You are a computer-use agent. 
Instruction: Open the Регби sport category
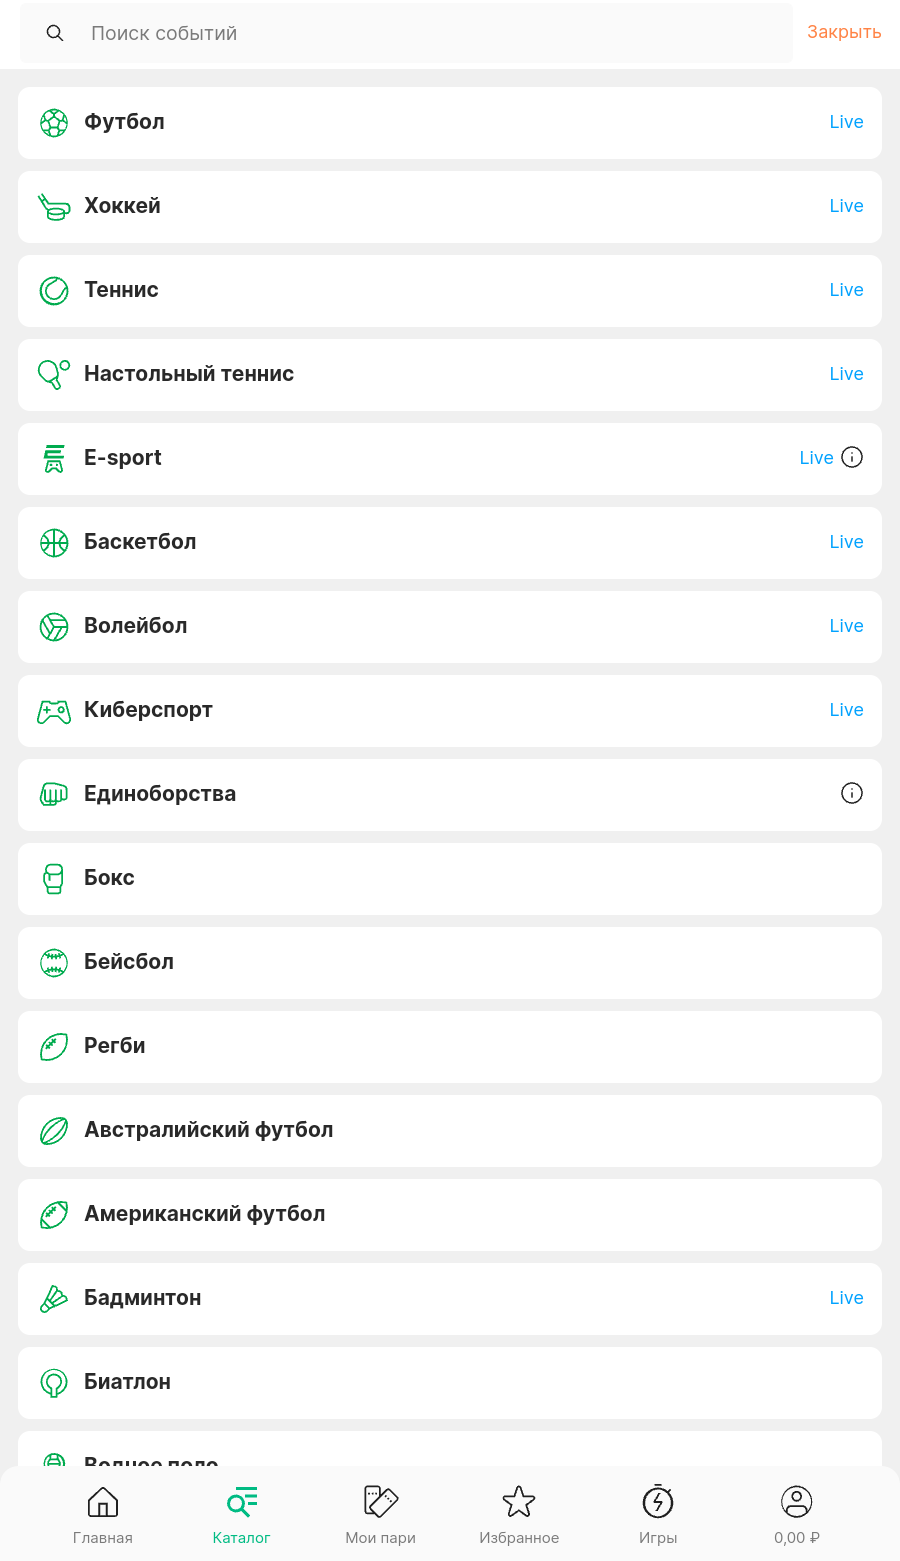[450, 1047]
